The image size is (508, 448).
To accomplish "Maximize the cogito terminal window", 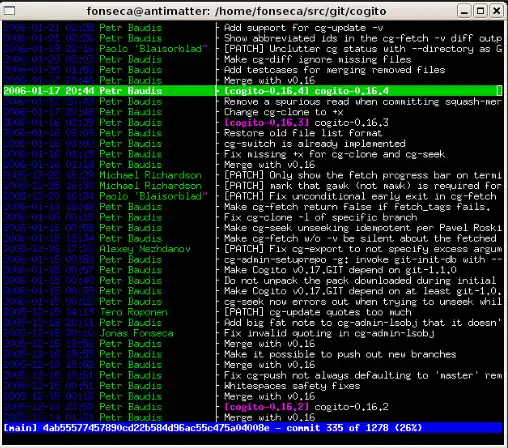I will coord(480,11).
